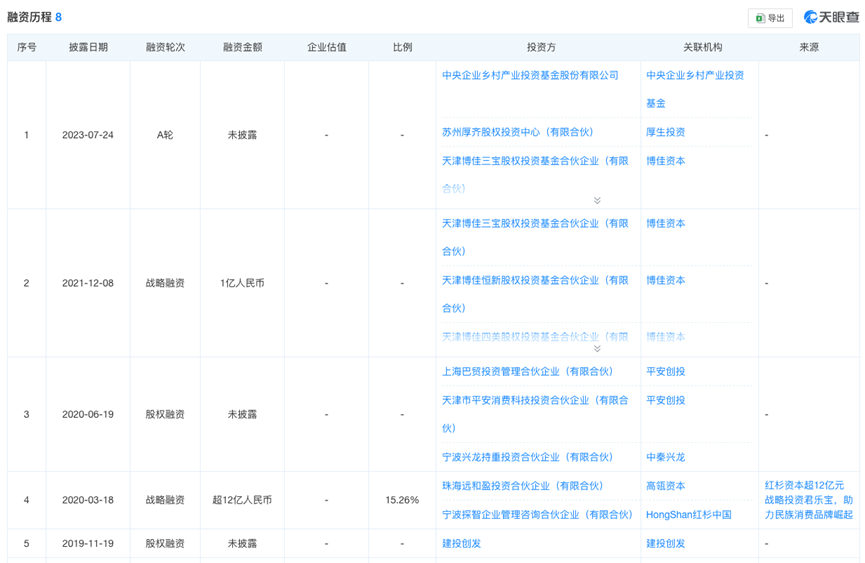Open 博佳资本 institution link in row 1

(665, 161)
